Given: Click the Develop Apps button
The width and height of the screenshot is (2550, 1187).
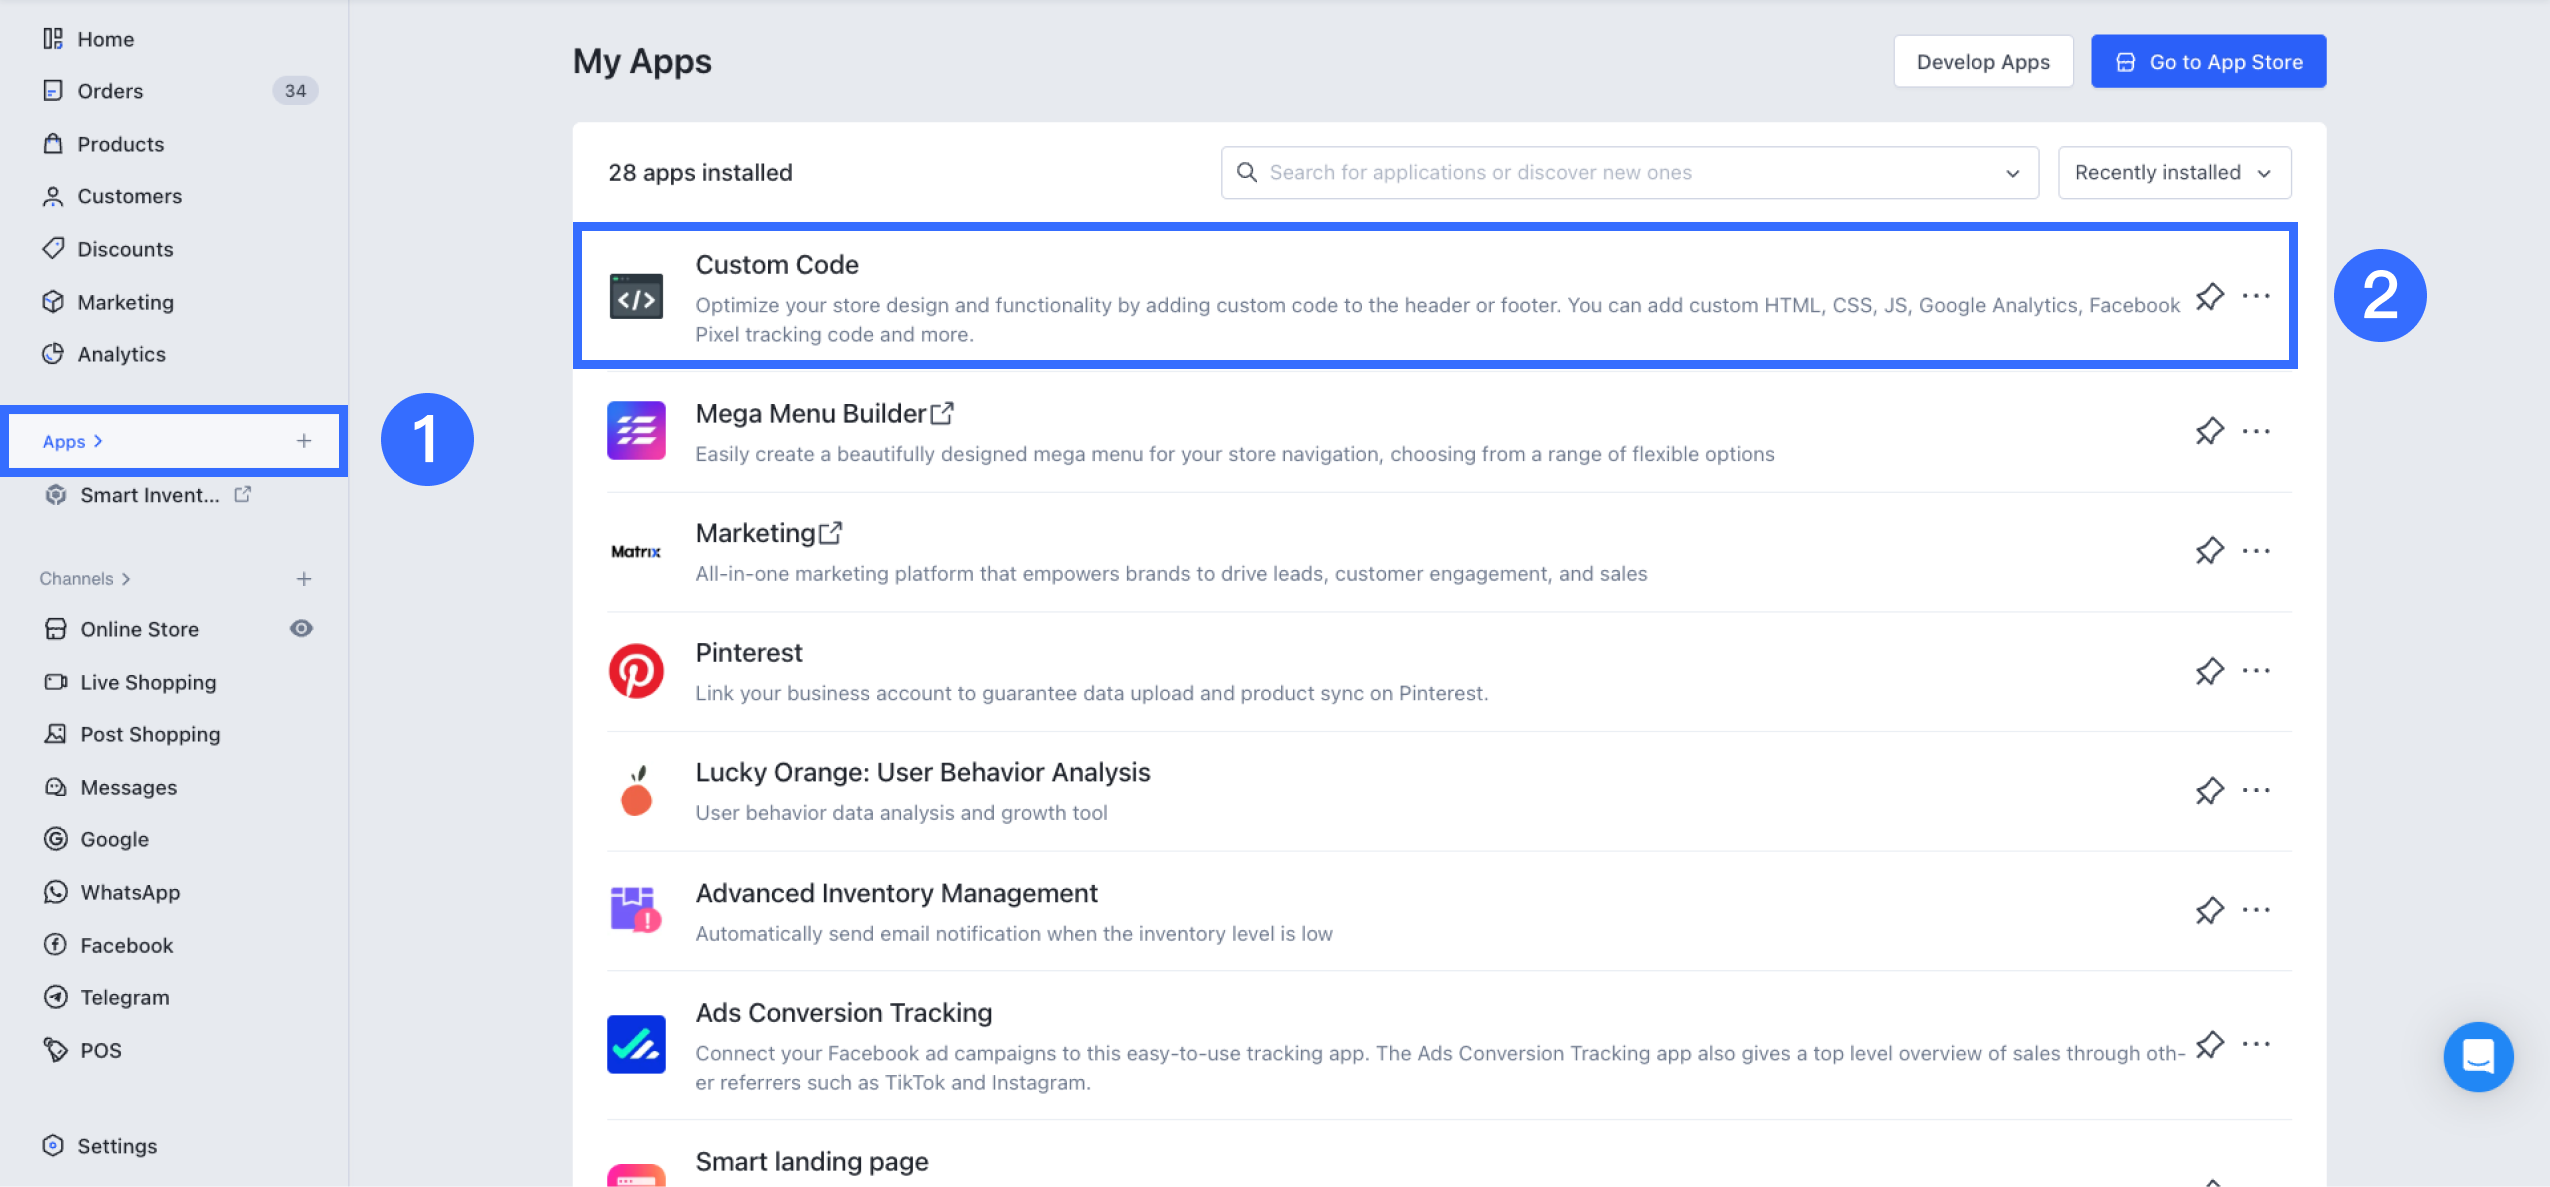Looking at the screenshot, I should point(1982,62).
